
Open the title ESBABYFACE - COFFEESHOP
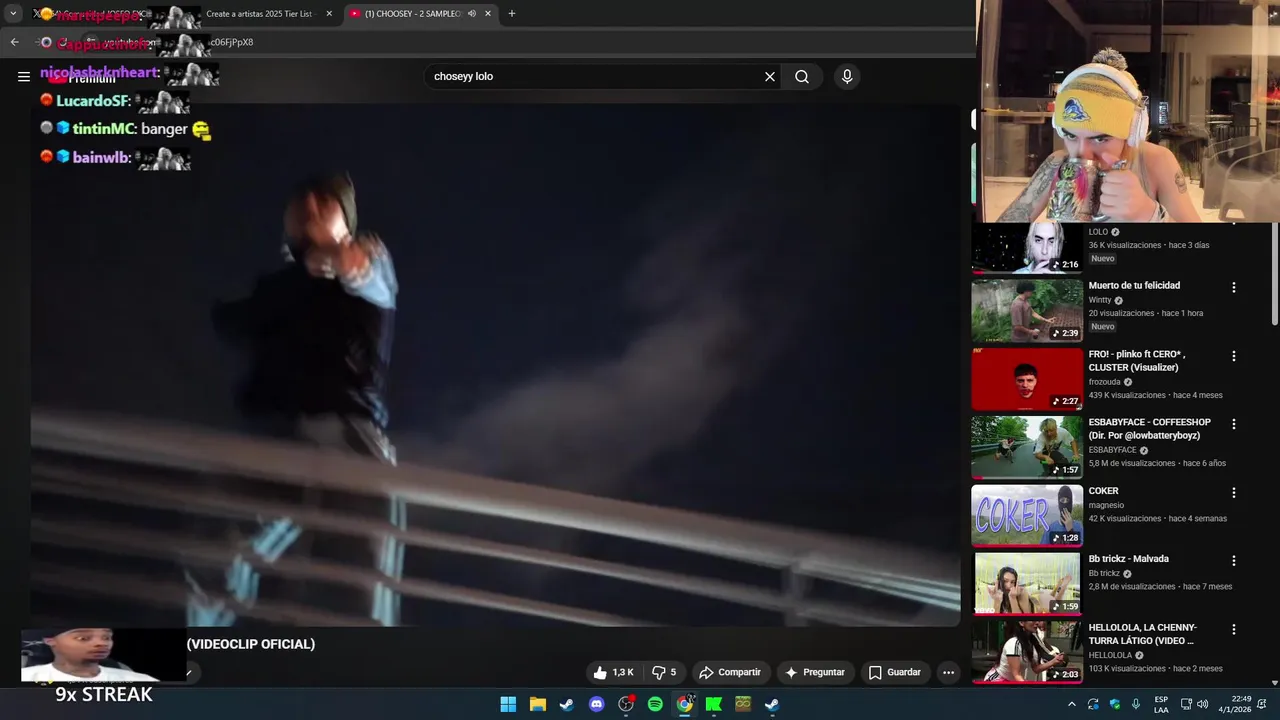(x=1150, y=429)
